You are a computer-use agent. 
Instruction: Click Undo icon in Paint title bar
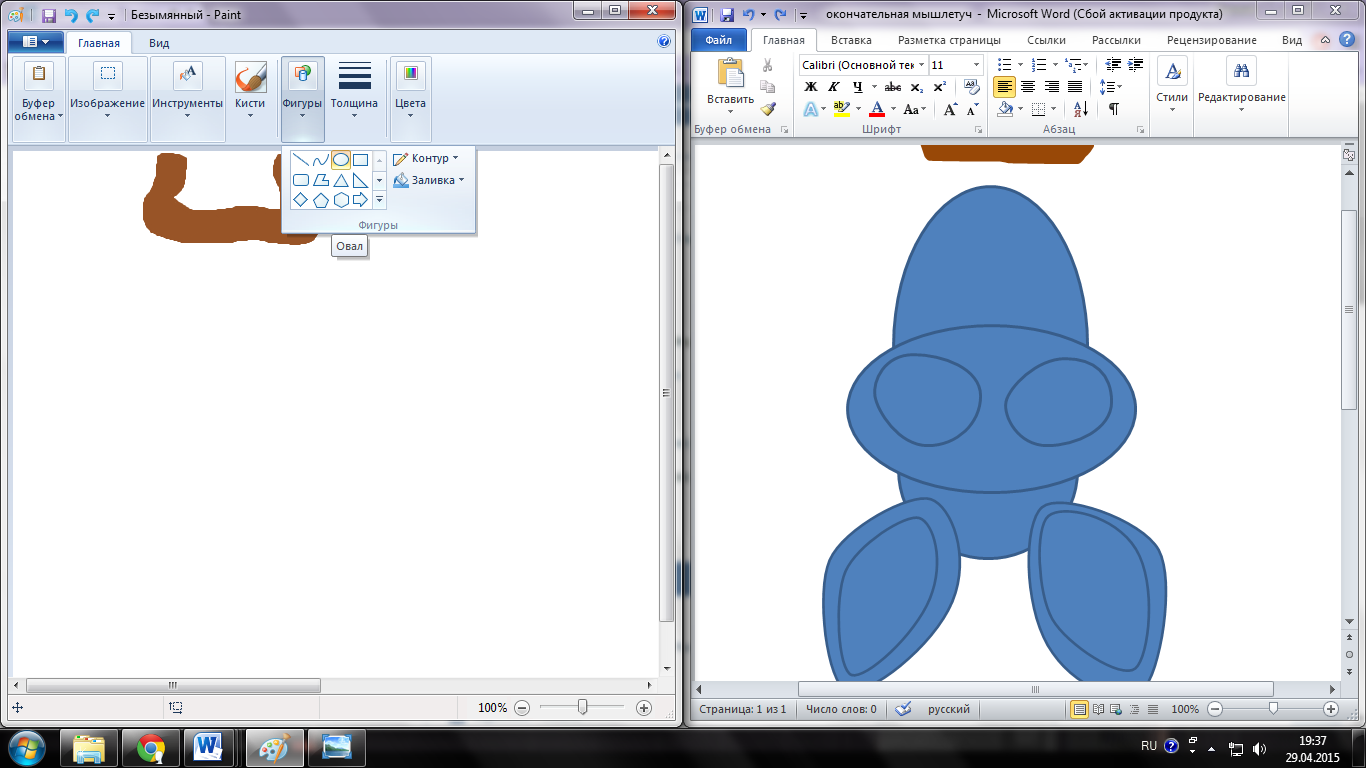(x=70, y=15)
